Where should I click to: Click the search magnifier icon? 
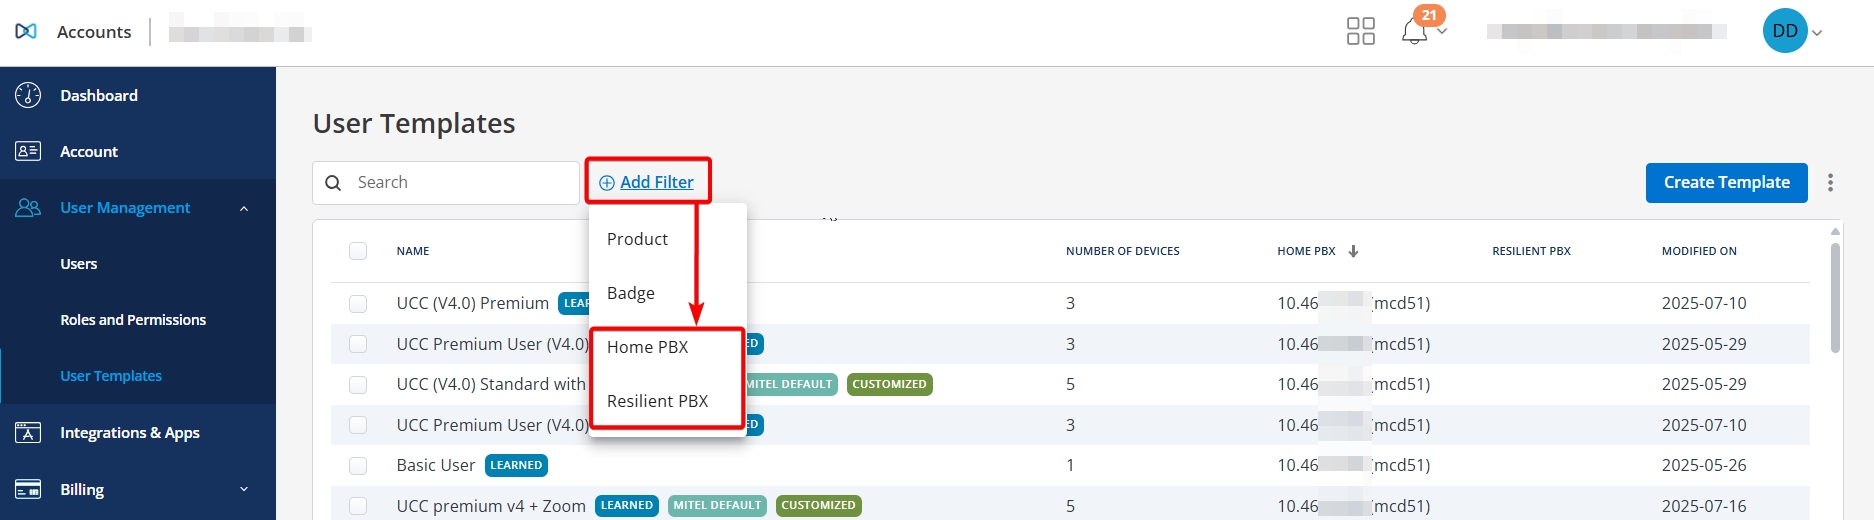[333, 183]
